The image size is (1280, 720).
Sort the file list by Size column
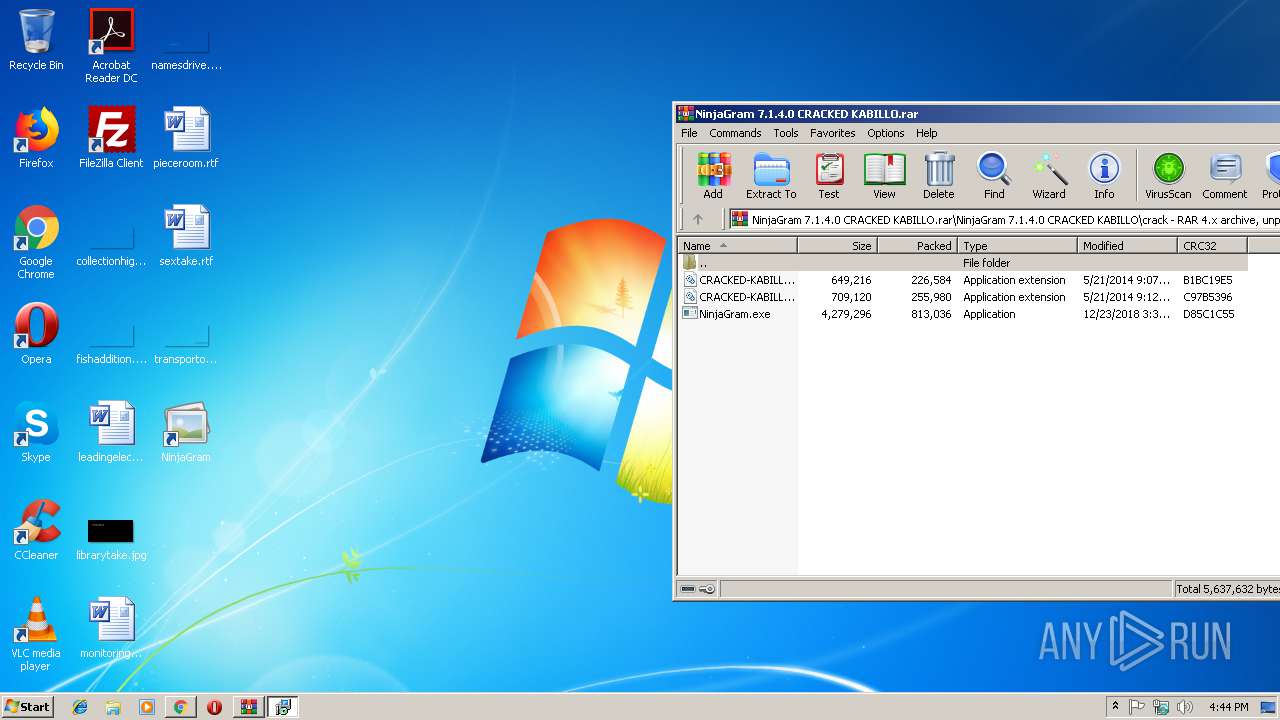pyautogui.click(x=838, y=245)
